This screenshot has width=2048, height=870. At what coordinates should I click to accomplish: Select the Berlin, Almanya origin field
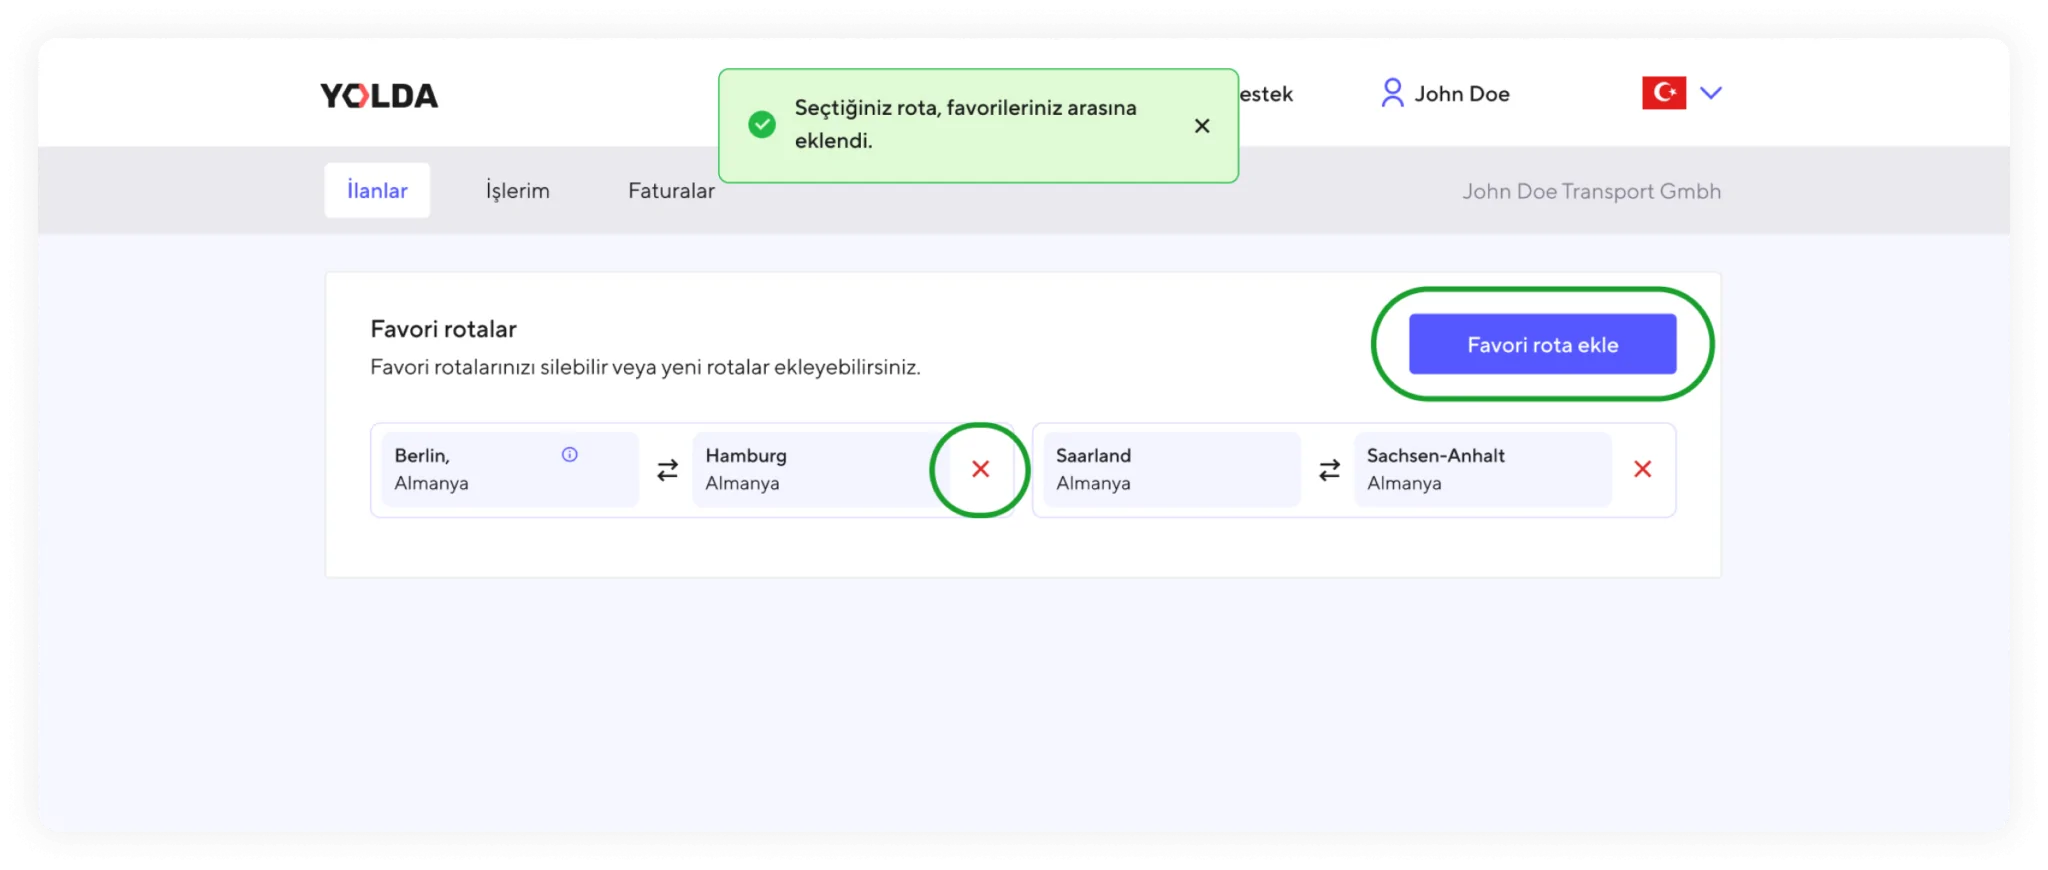tap(470, 470)
